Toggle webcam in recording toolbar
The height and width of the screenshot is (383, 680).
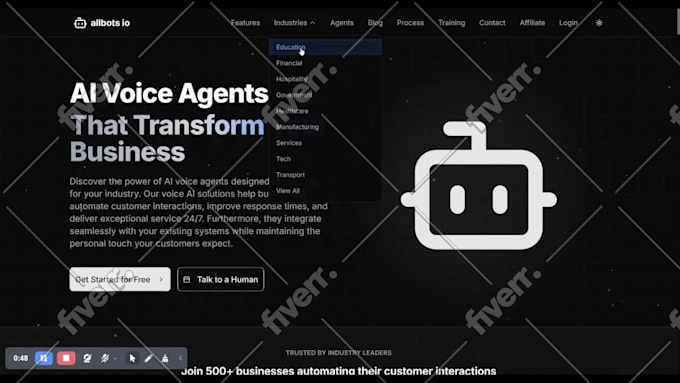(87, 358)
